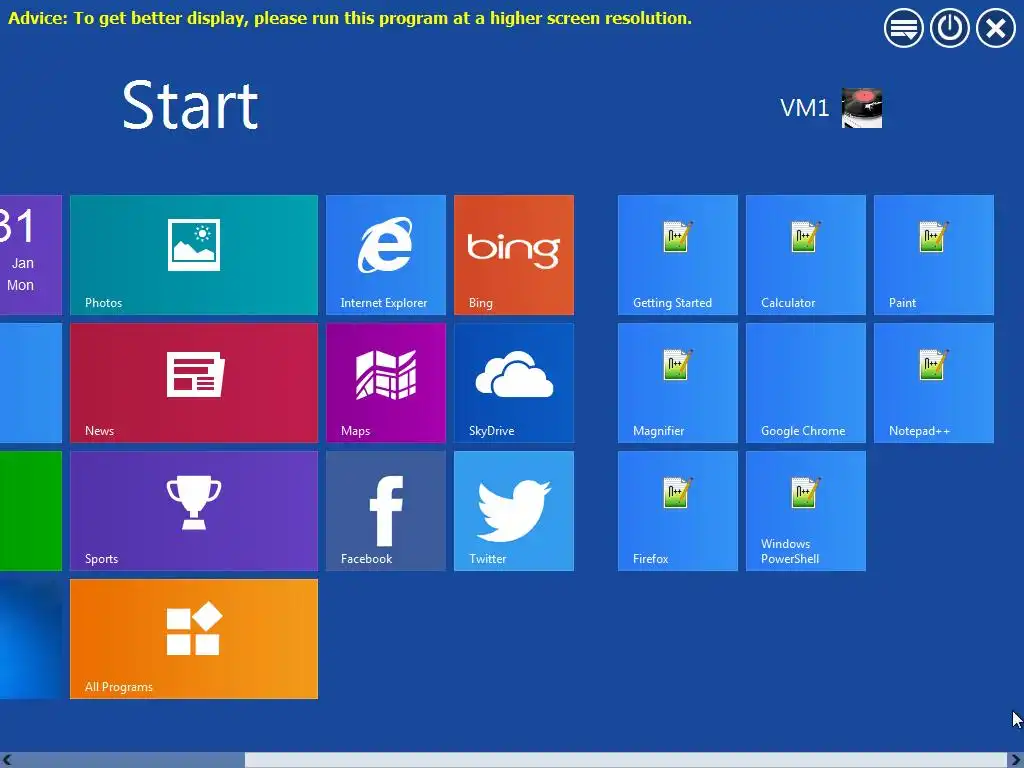Viewport: 1024px width, 768px height.
Task: Launch the Magnifier tile
Action: pyautogui.click(x=678, y=383)
